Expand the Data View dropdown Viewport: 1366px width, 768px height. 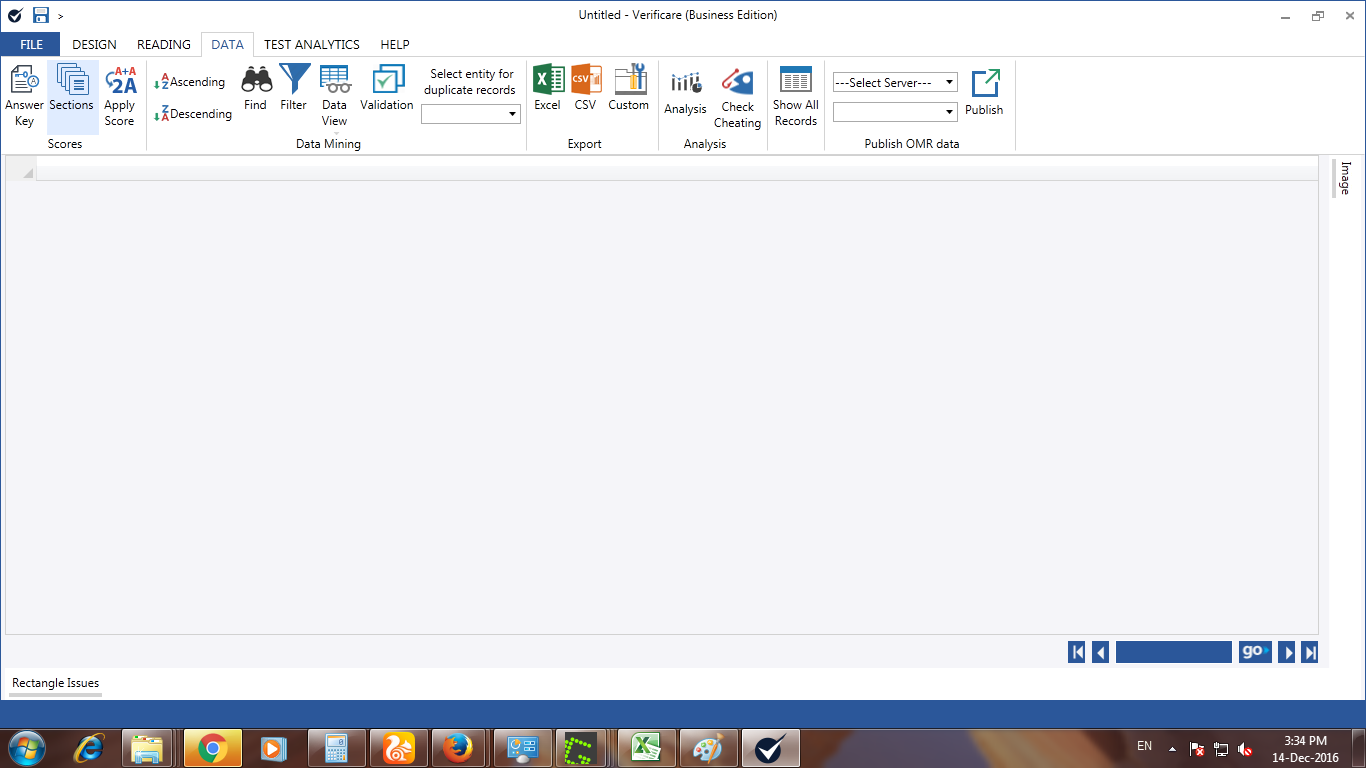pos(335,132)
